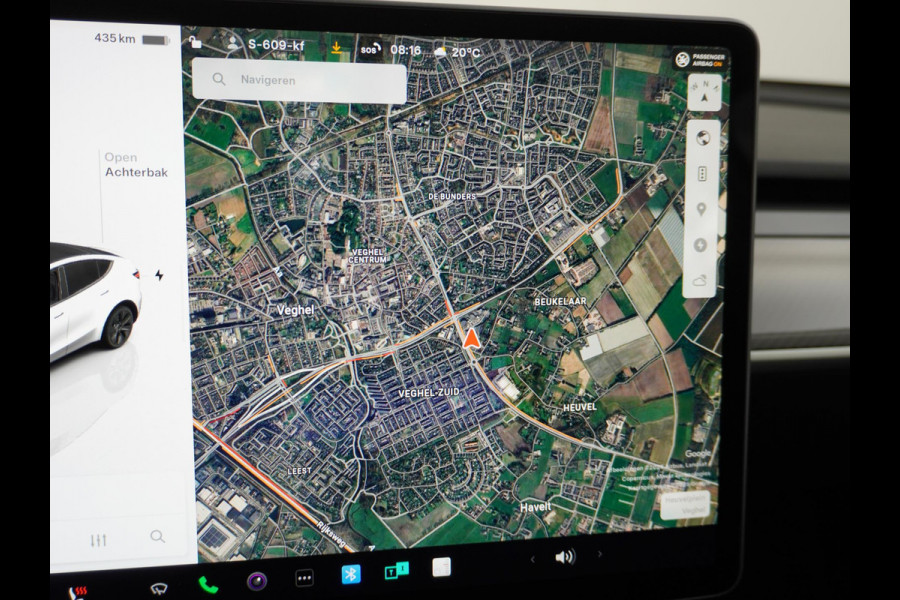Tap the 08:16 clock

(406, 50)
